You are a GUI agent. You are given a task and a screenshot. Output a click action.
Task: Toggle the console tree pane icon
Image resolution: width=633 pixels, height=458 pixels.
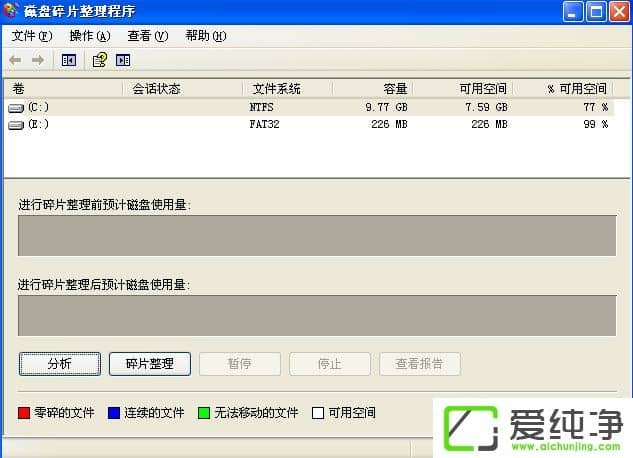click(69, 60)
